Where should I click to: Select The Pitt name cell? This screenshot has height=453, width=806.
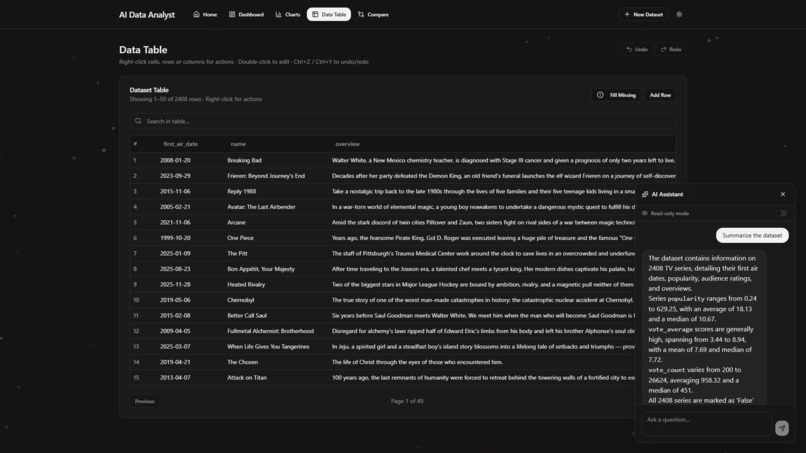pyautogui.click(x=237, y=253)
